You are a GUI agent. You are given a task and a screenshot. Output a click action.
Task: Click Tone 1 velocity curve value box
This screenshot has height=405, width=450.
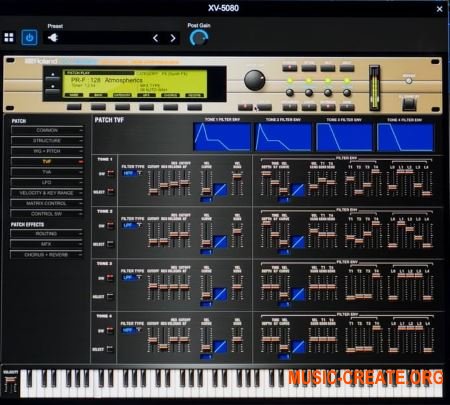pos(206,200)
